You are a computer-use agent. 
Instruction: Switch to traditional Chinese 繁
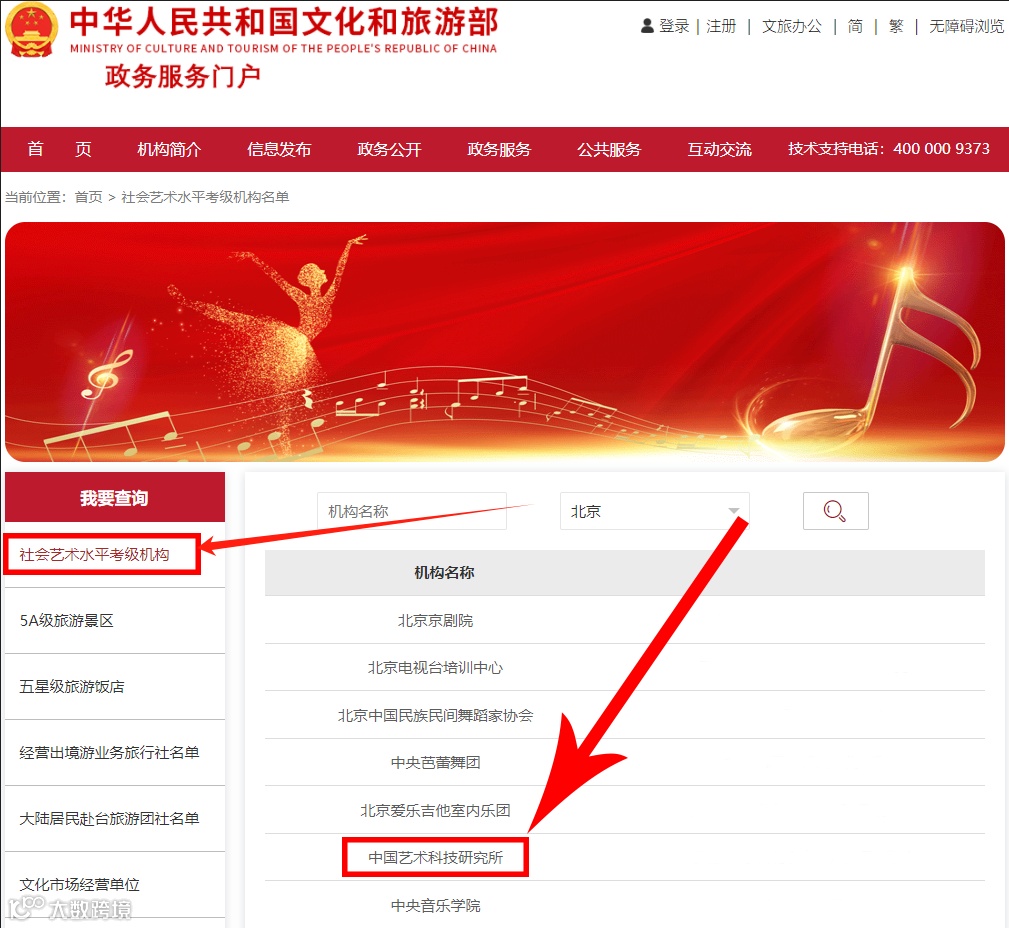(x=896, y=26)
